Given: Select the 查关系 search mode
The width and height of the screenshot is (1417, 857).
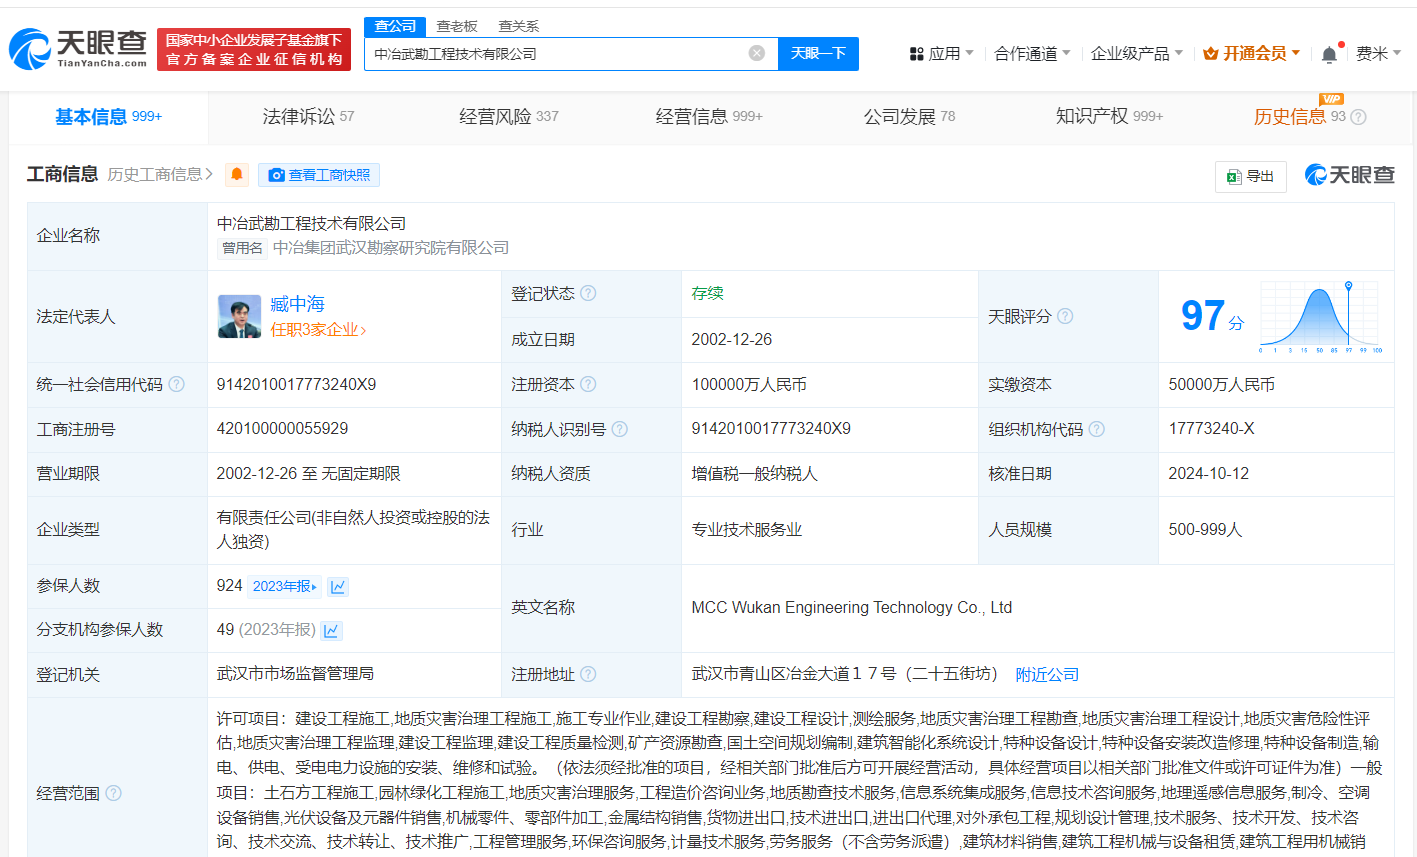Looking at the screenshot, I should 518,26.
